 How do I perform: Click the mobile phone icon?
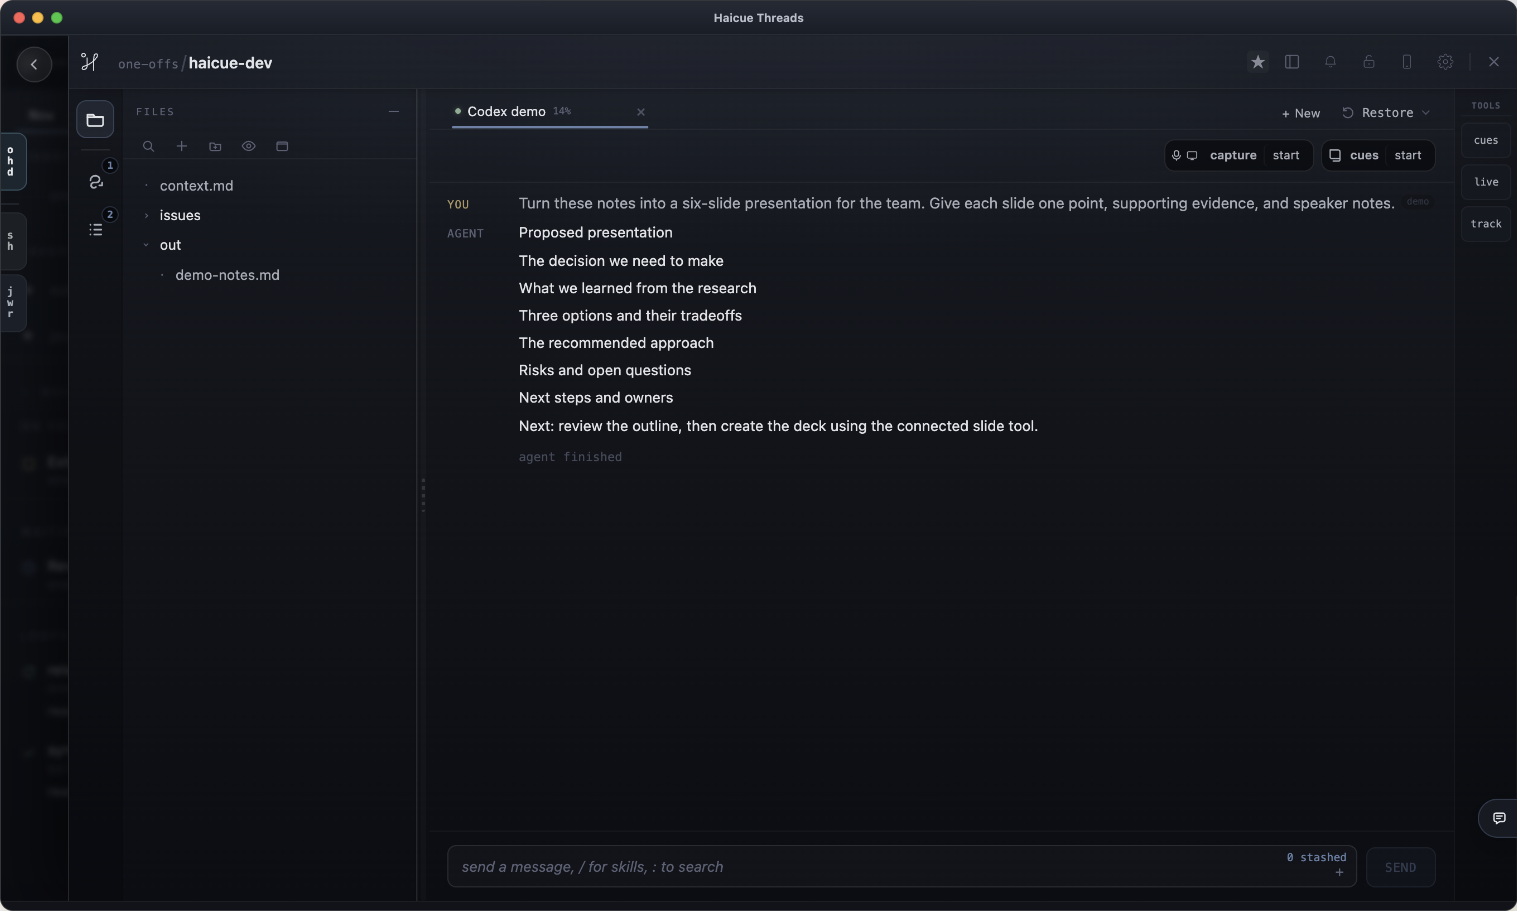1407,62
